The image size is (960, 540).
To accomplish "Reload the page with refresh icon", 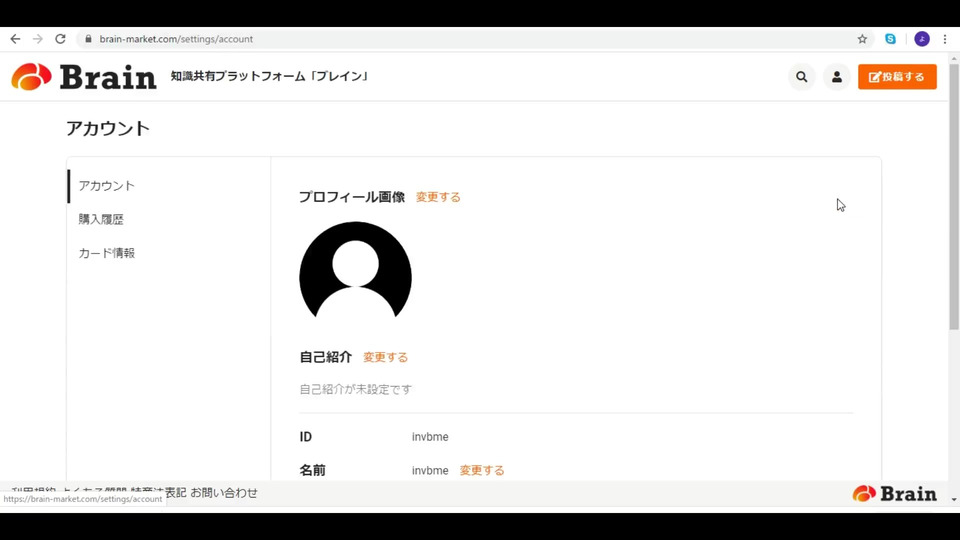I will [x=60, y=39].
